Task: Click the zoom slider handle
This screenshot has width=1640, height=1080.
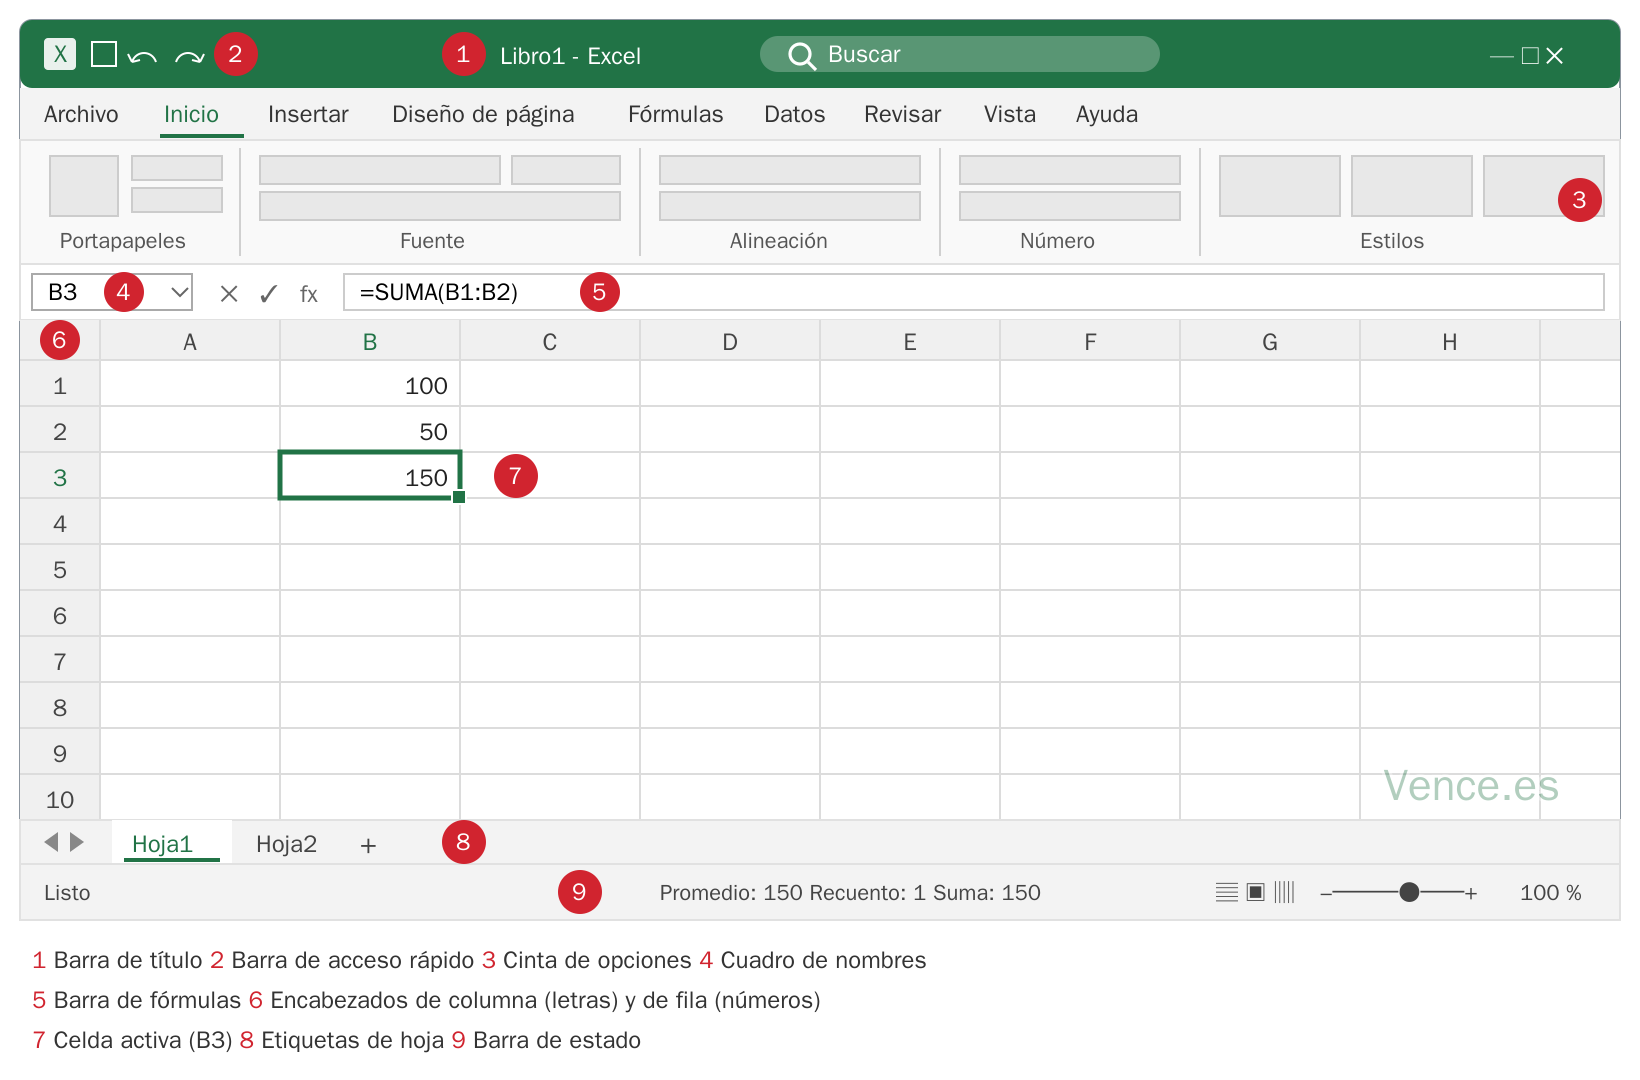Action: coord(1409,892)
